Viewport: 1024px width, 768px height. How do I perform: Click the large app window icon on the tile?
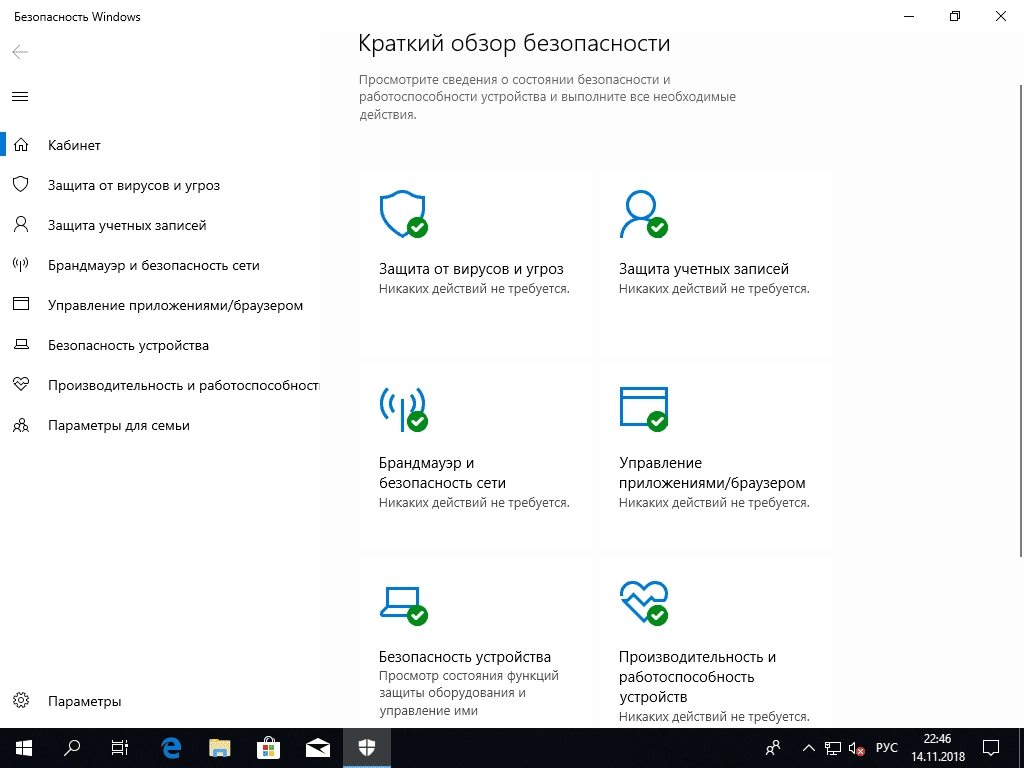(643, 409)
